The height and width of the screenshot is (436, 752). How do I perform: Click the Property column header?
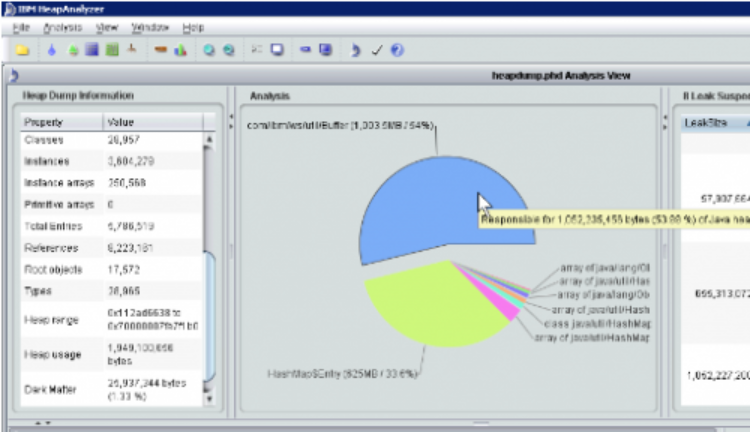(62, 122)
